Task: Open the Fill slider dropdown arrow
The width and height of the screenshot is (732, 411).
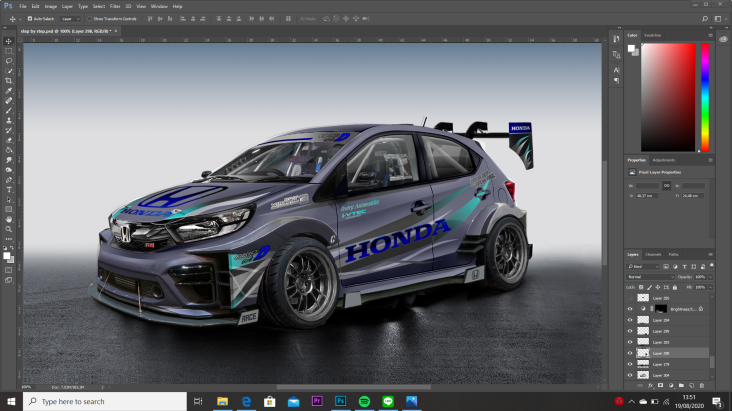Action: (x=711, y=287)
